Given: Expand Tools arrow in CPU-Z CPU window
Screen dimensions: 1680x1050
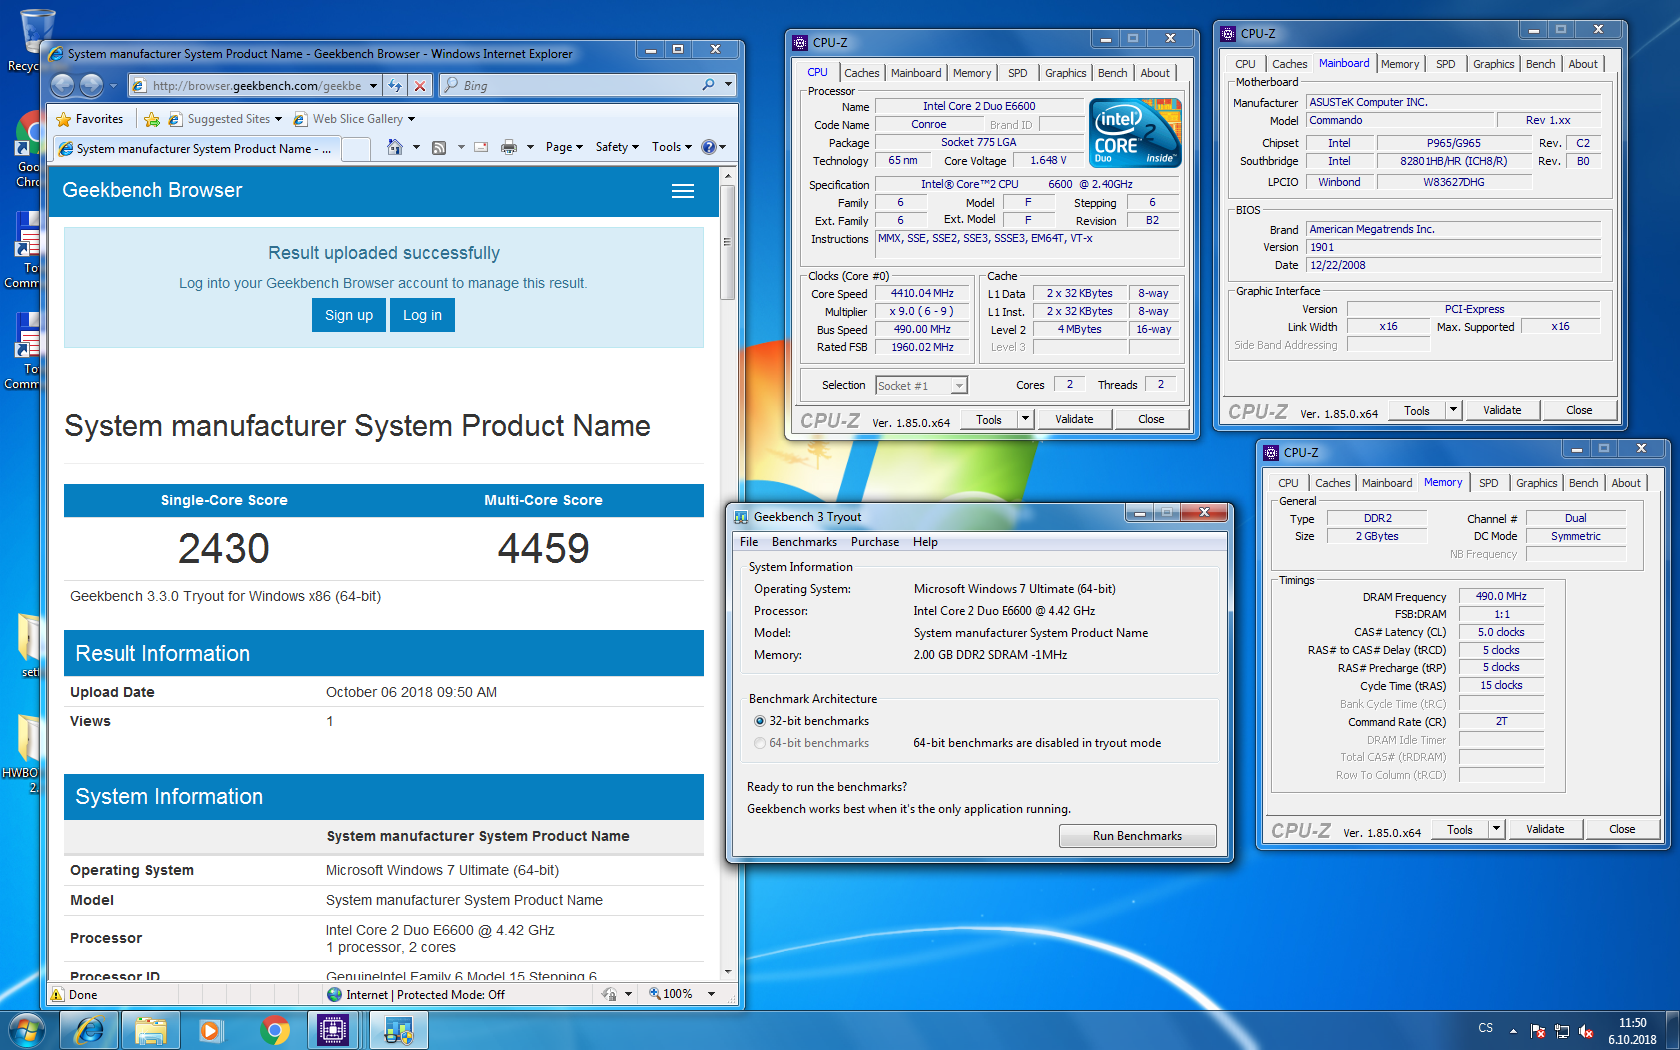Looking at the screenshot, I should tap(1026, 419).
